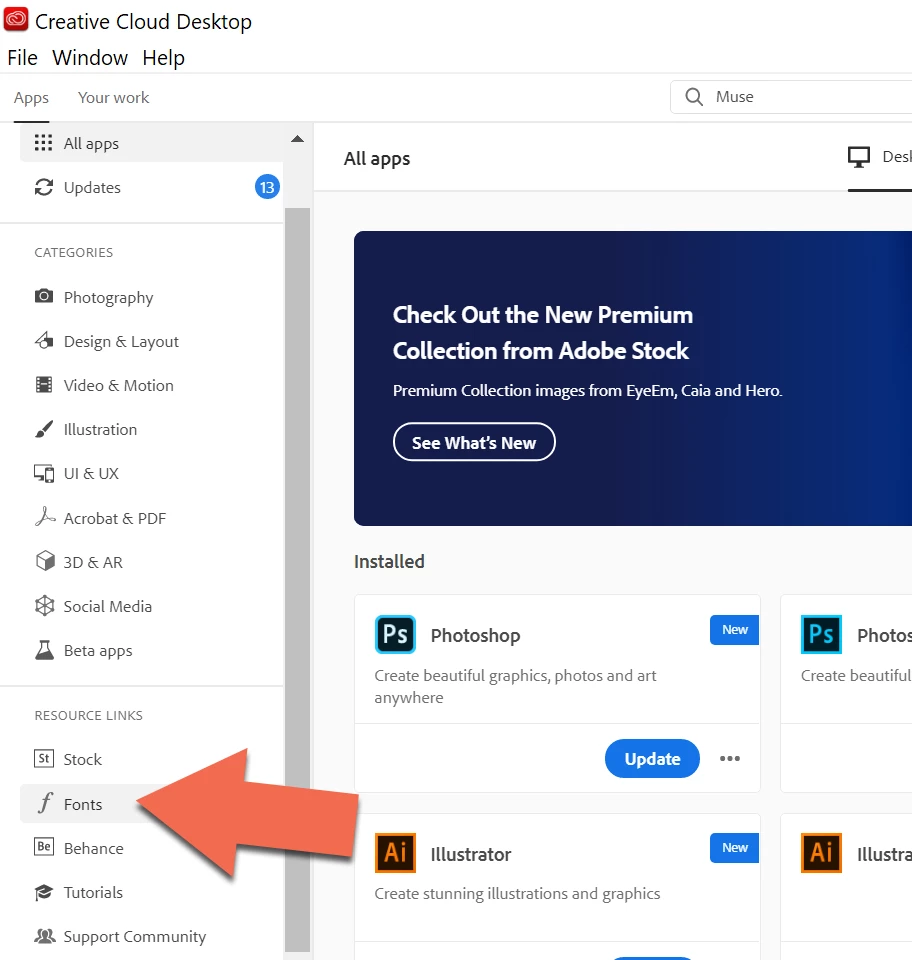Click the Stock St icon

pyautogui.click(x=43, y=759)
